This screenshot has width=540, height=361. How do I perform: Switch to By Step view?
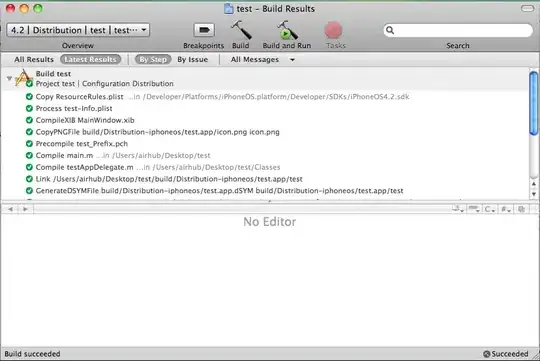pyautogui.click(x=153, y=59)
